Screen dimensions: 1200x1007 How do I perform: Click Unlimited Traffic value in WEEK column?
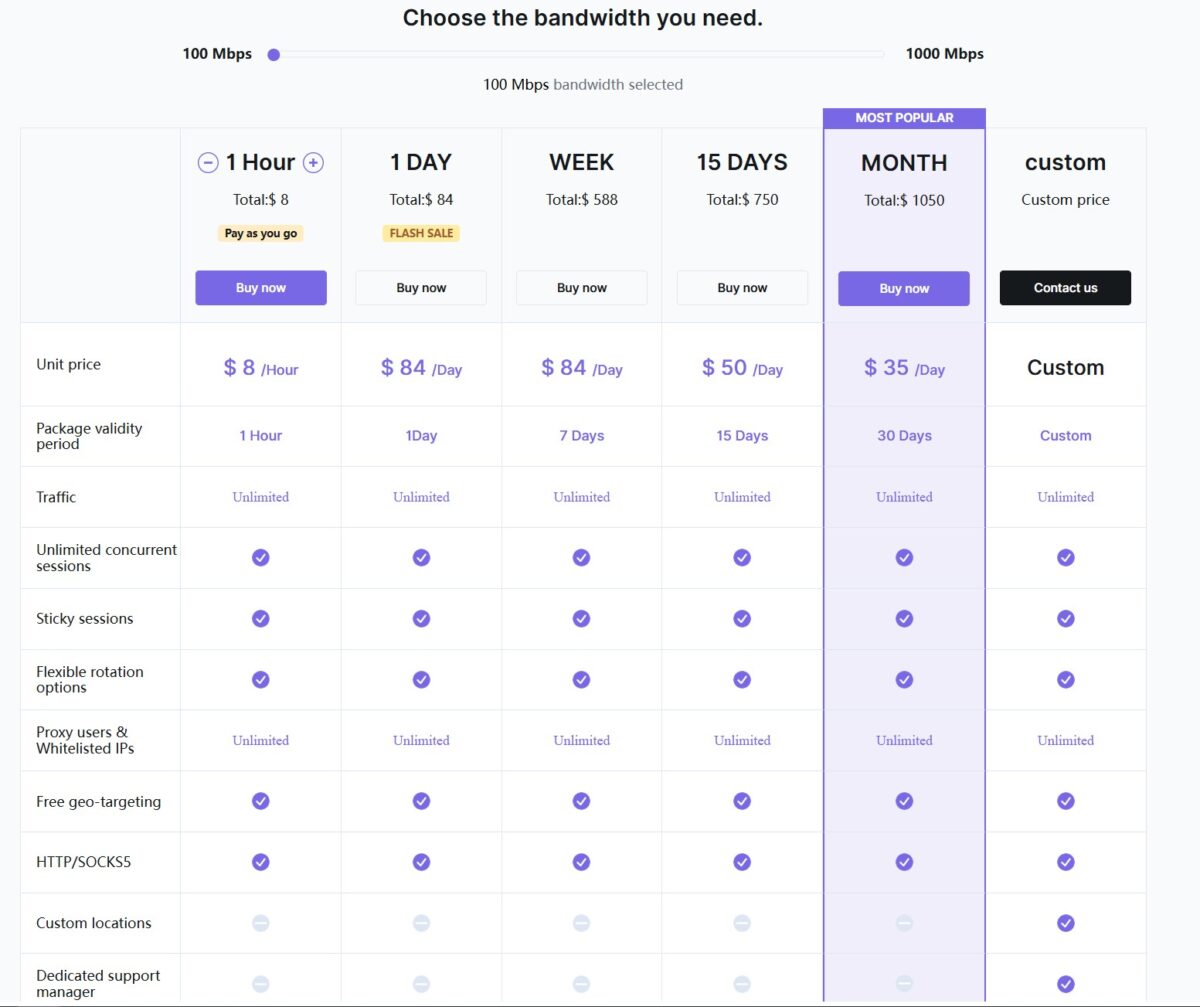click(x=582, y=497)
